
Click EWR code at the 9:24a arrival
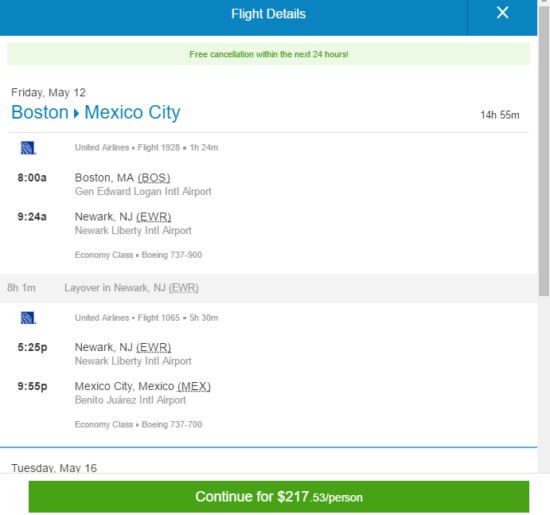(154, 217)
